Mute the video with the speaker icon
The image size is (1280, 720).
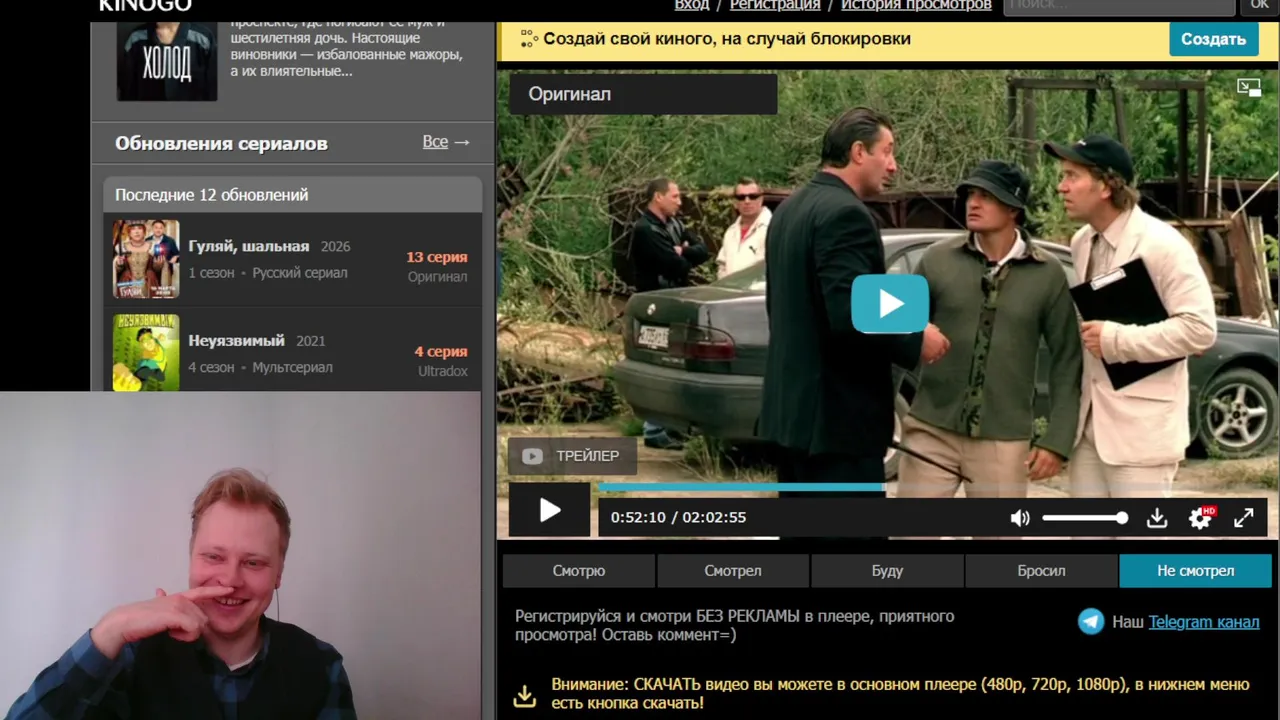tap(1020, 518)
